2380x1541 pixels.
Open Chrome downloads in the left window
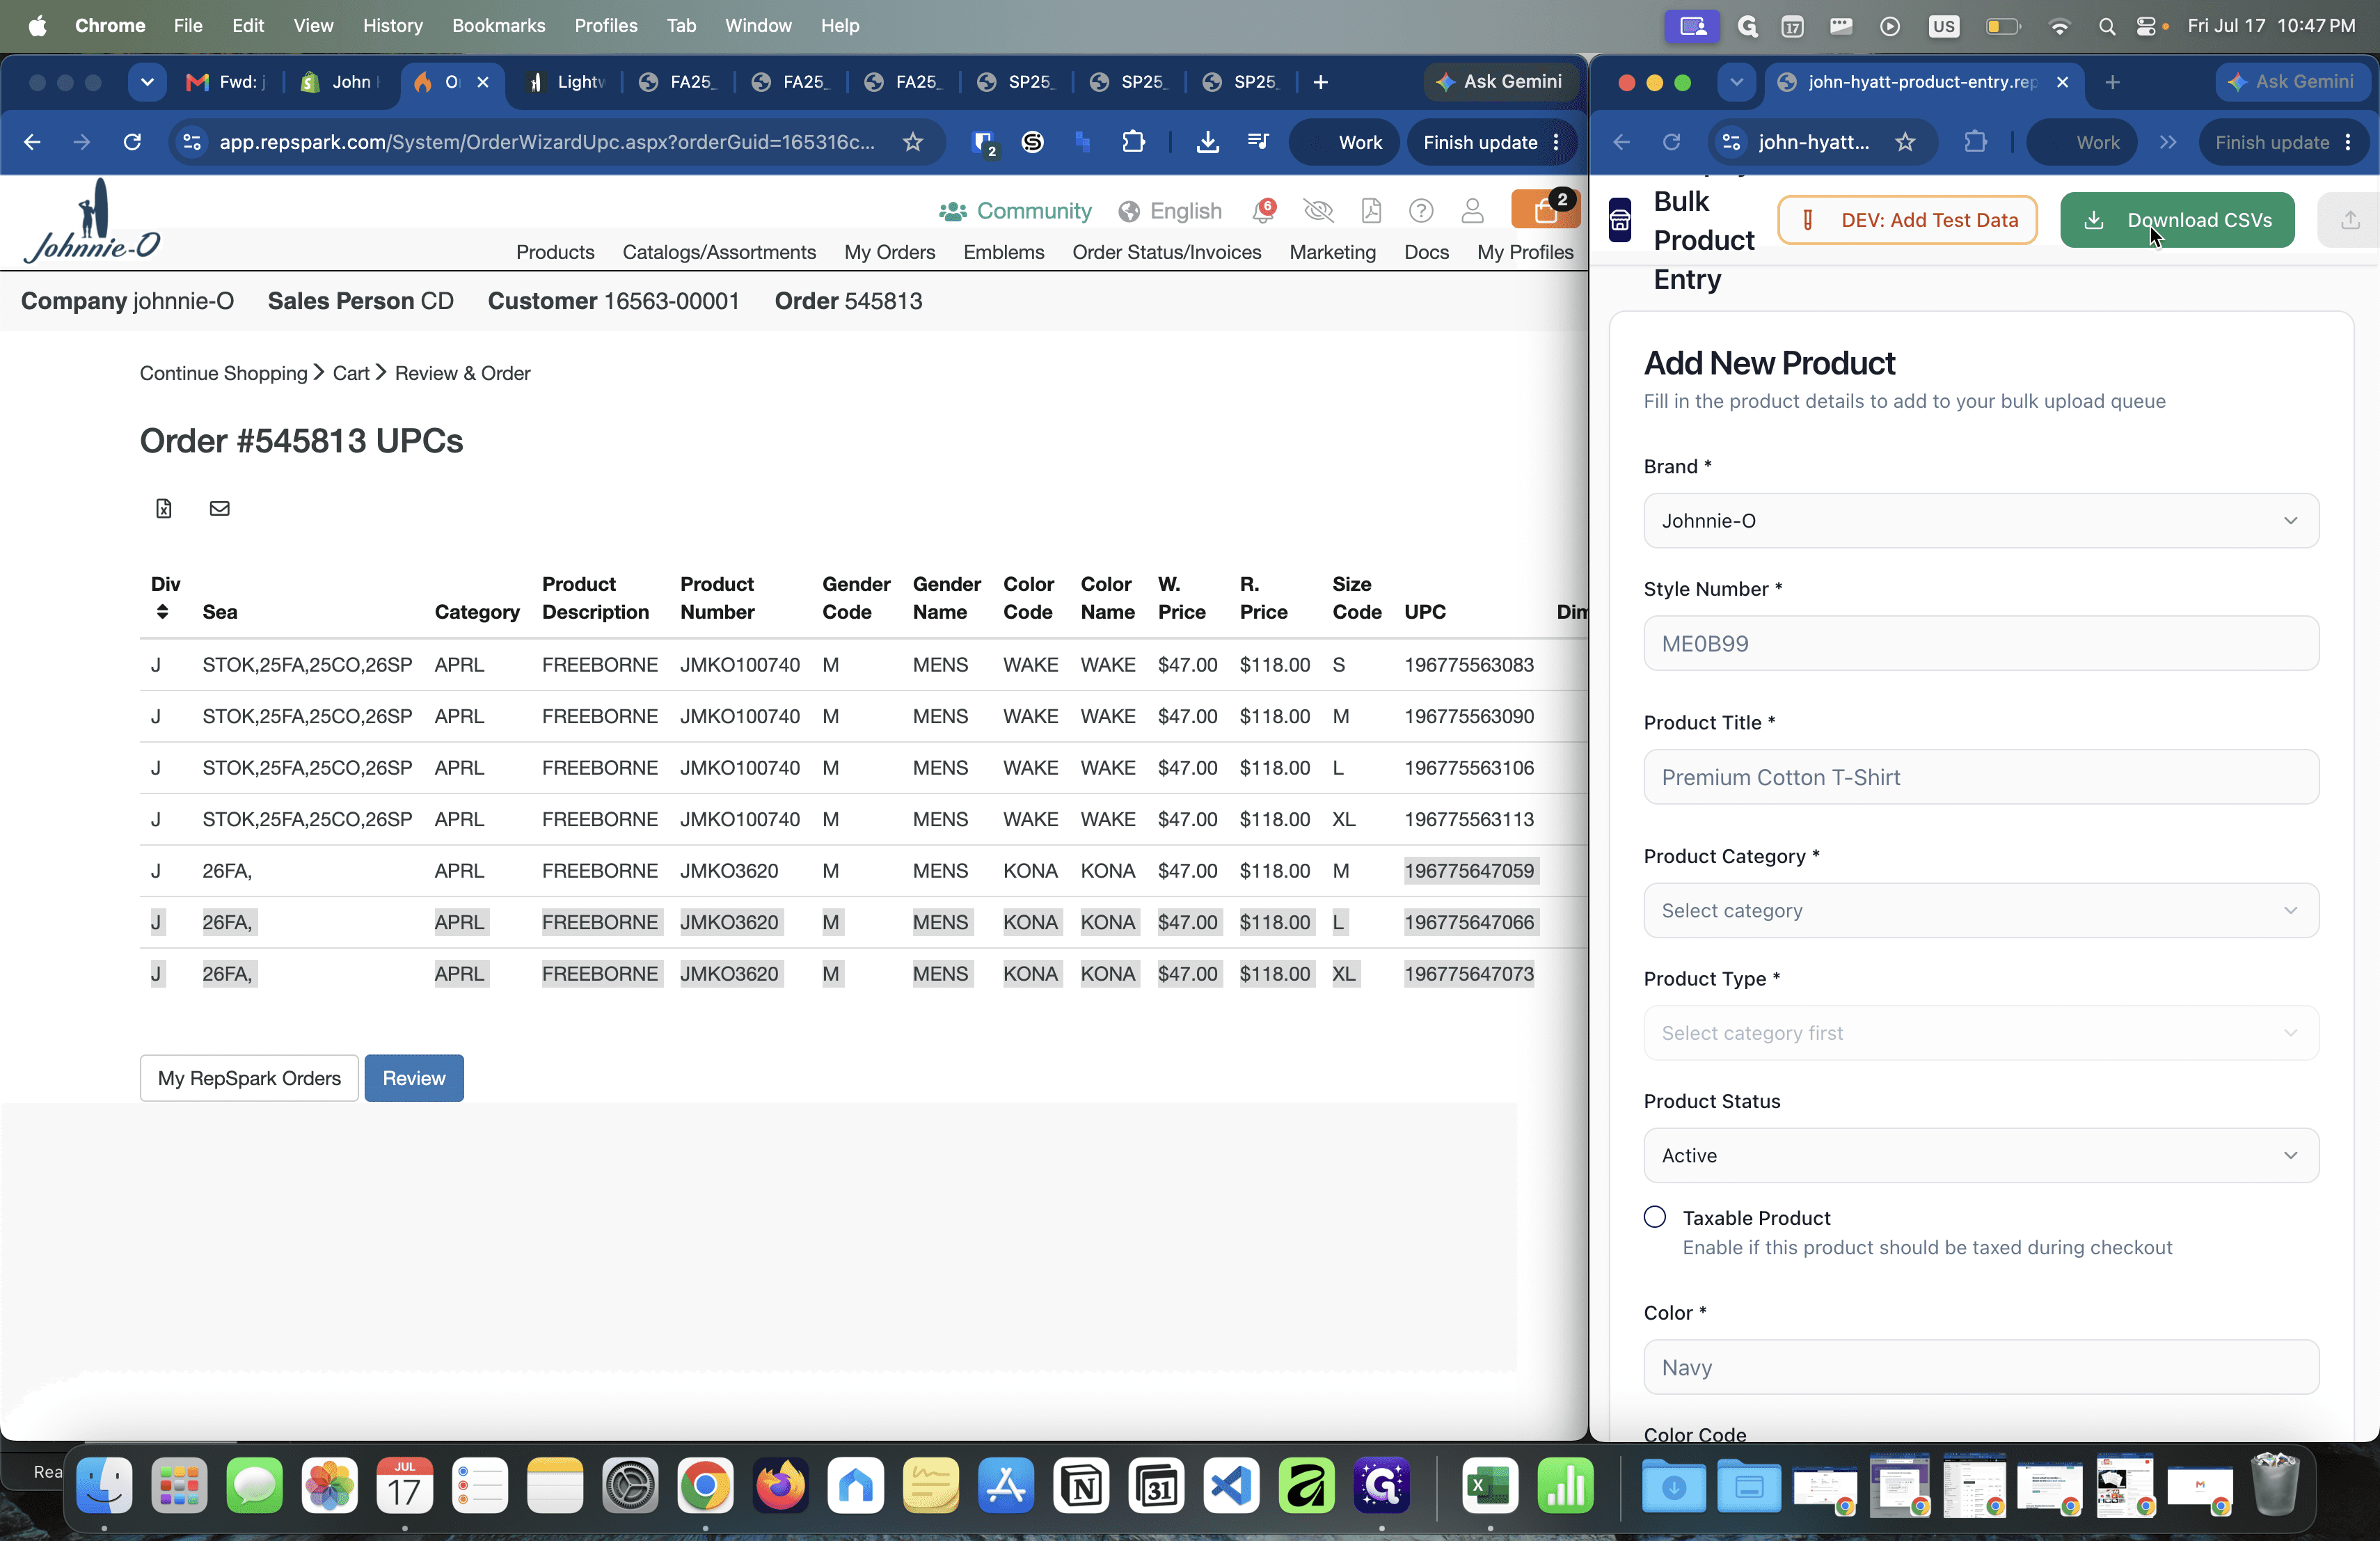coord(1207,142)
